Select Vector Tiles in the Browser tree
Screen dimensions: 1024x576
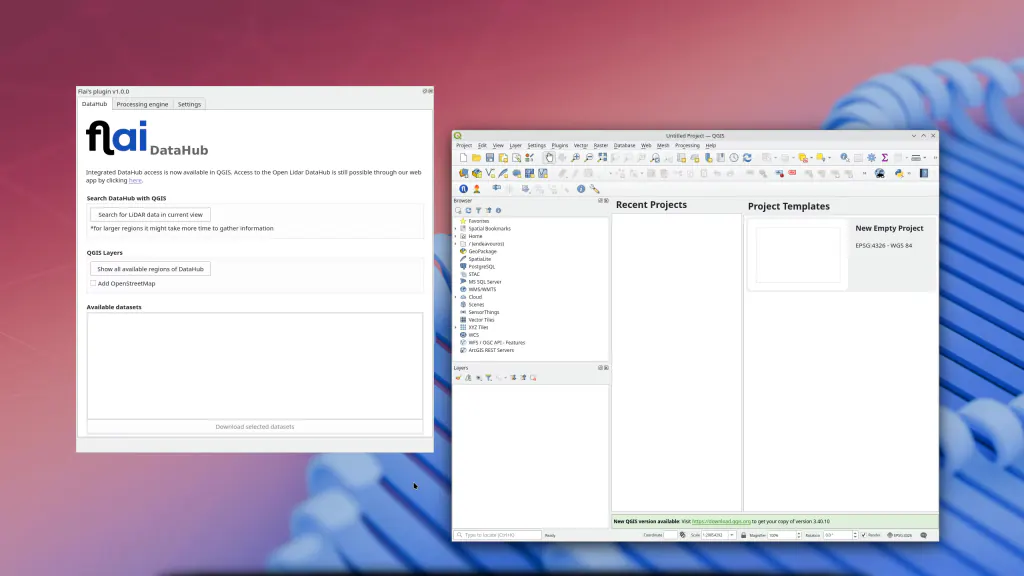point(481,320)
